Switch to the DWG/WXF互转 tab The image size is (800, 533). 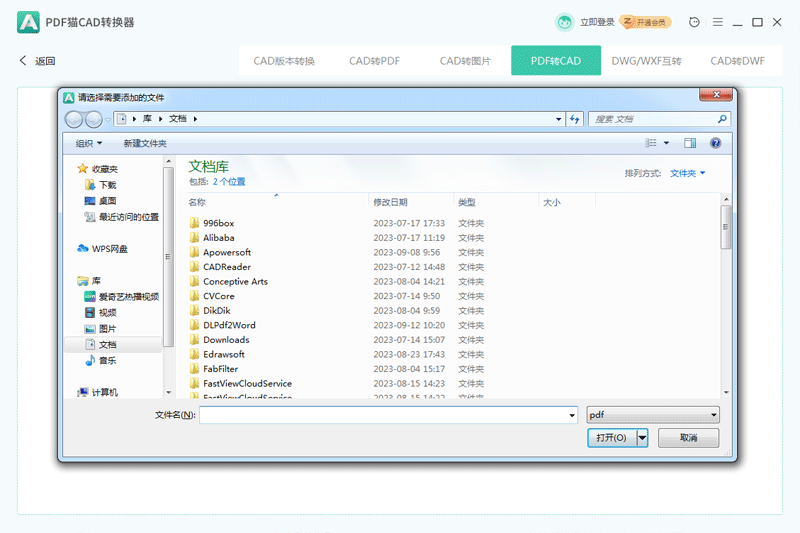point(646,61)
